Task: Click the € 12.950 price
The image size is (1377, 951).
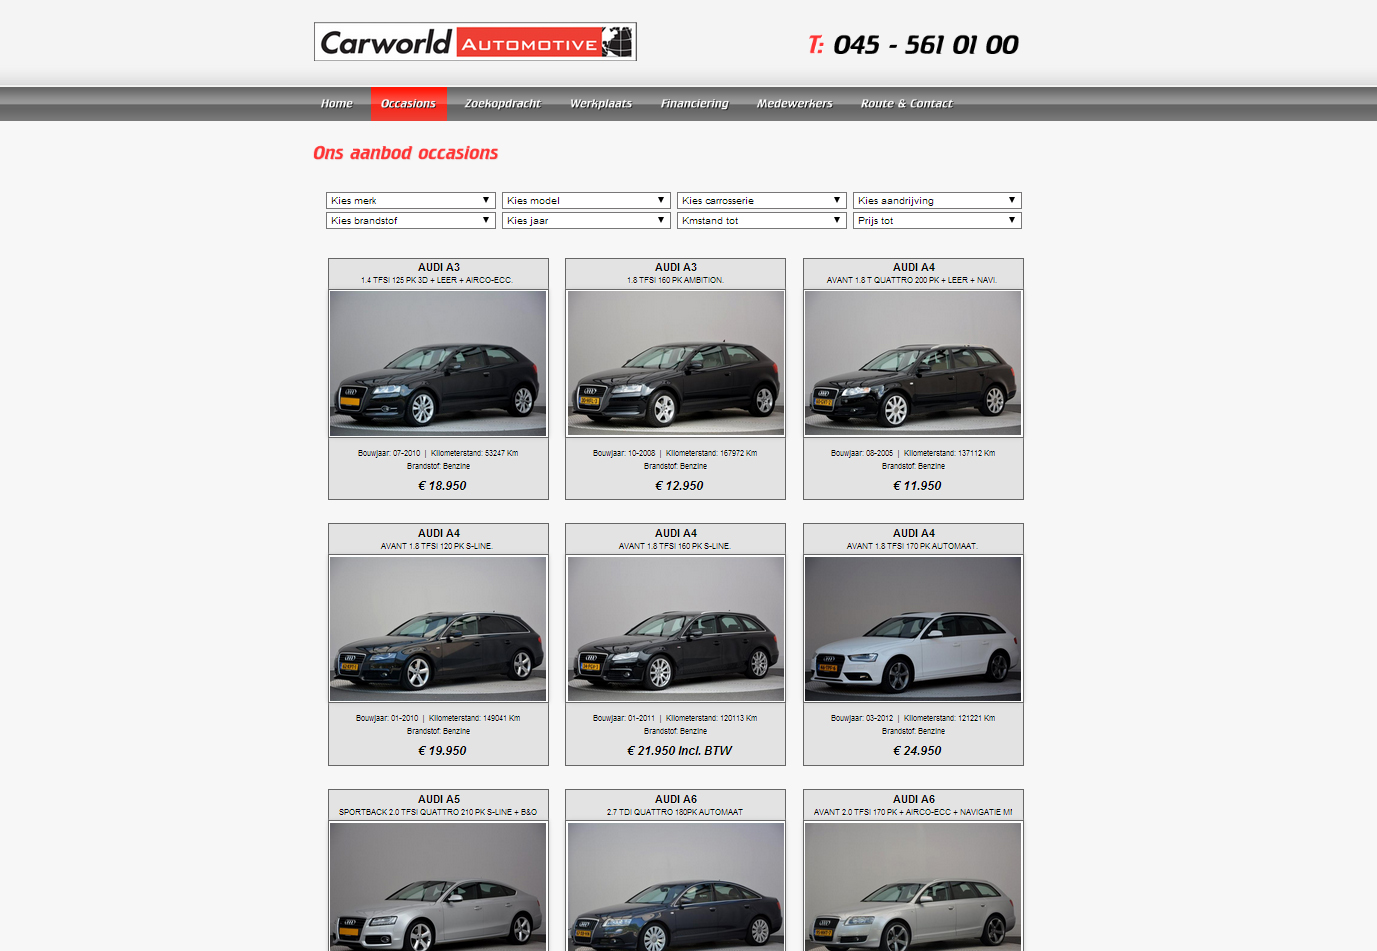Action: [x=679, y=486]
